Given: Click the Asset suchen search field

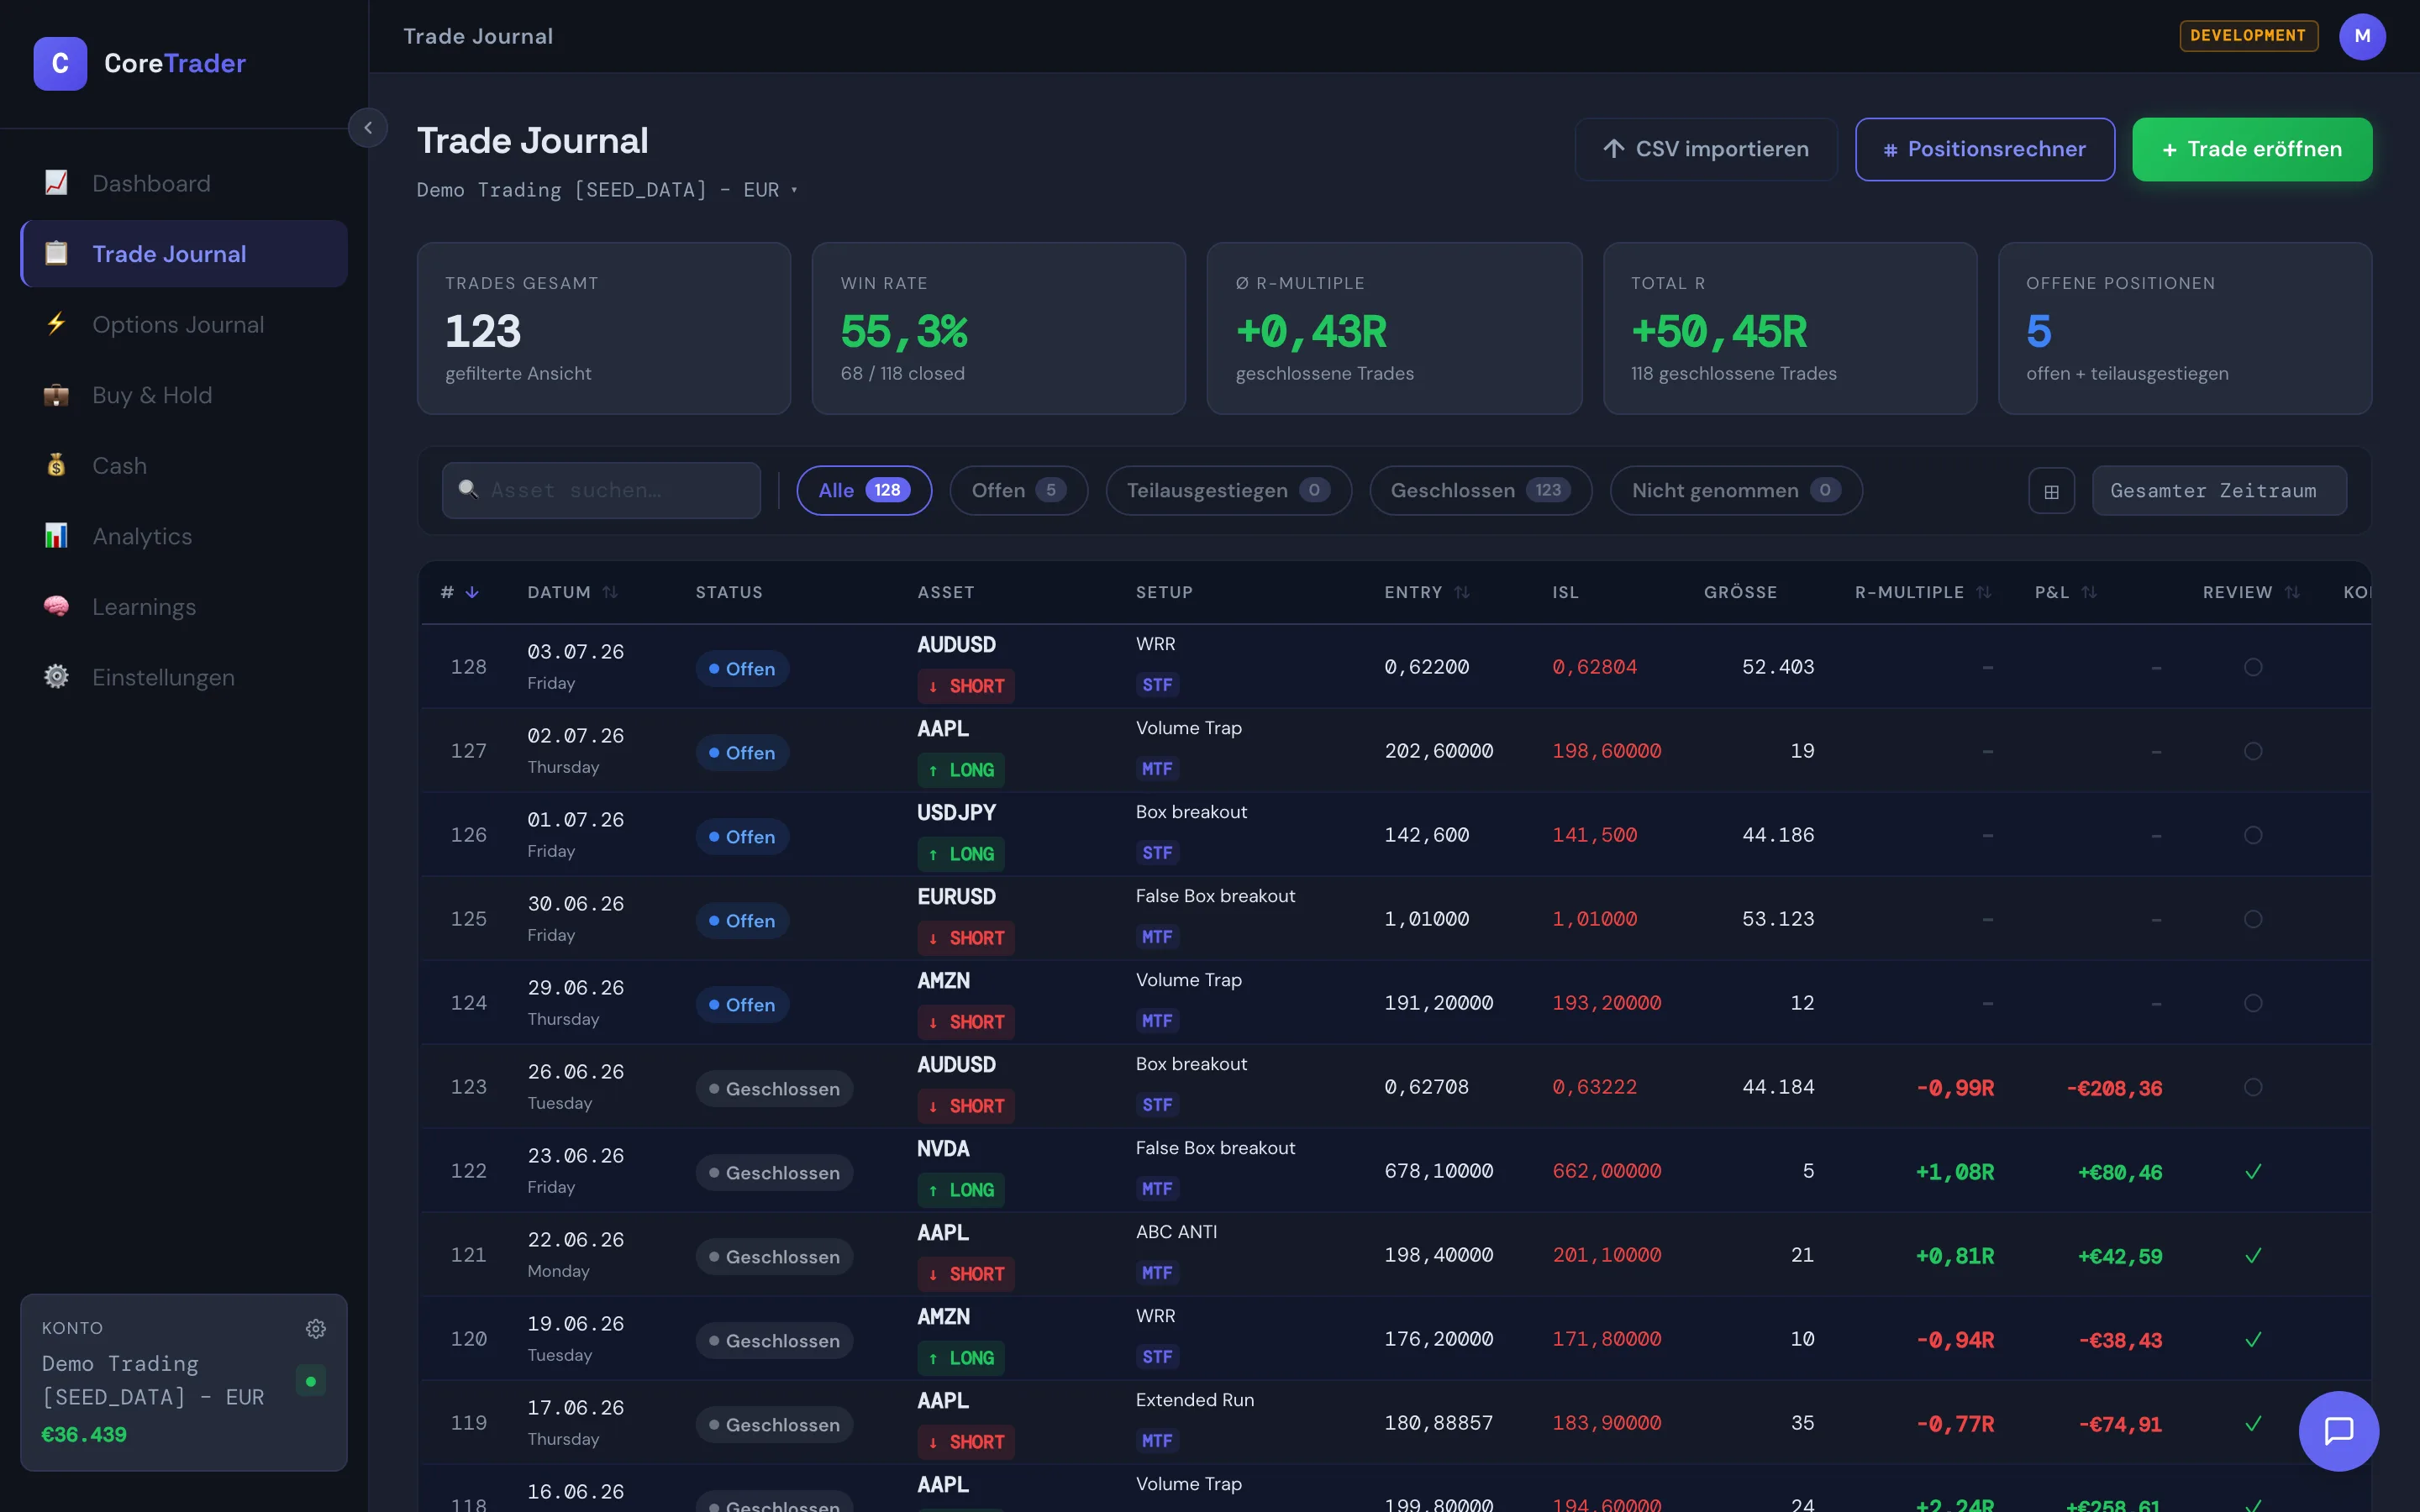Looking at the screenshot, I should tap(601, 491).
